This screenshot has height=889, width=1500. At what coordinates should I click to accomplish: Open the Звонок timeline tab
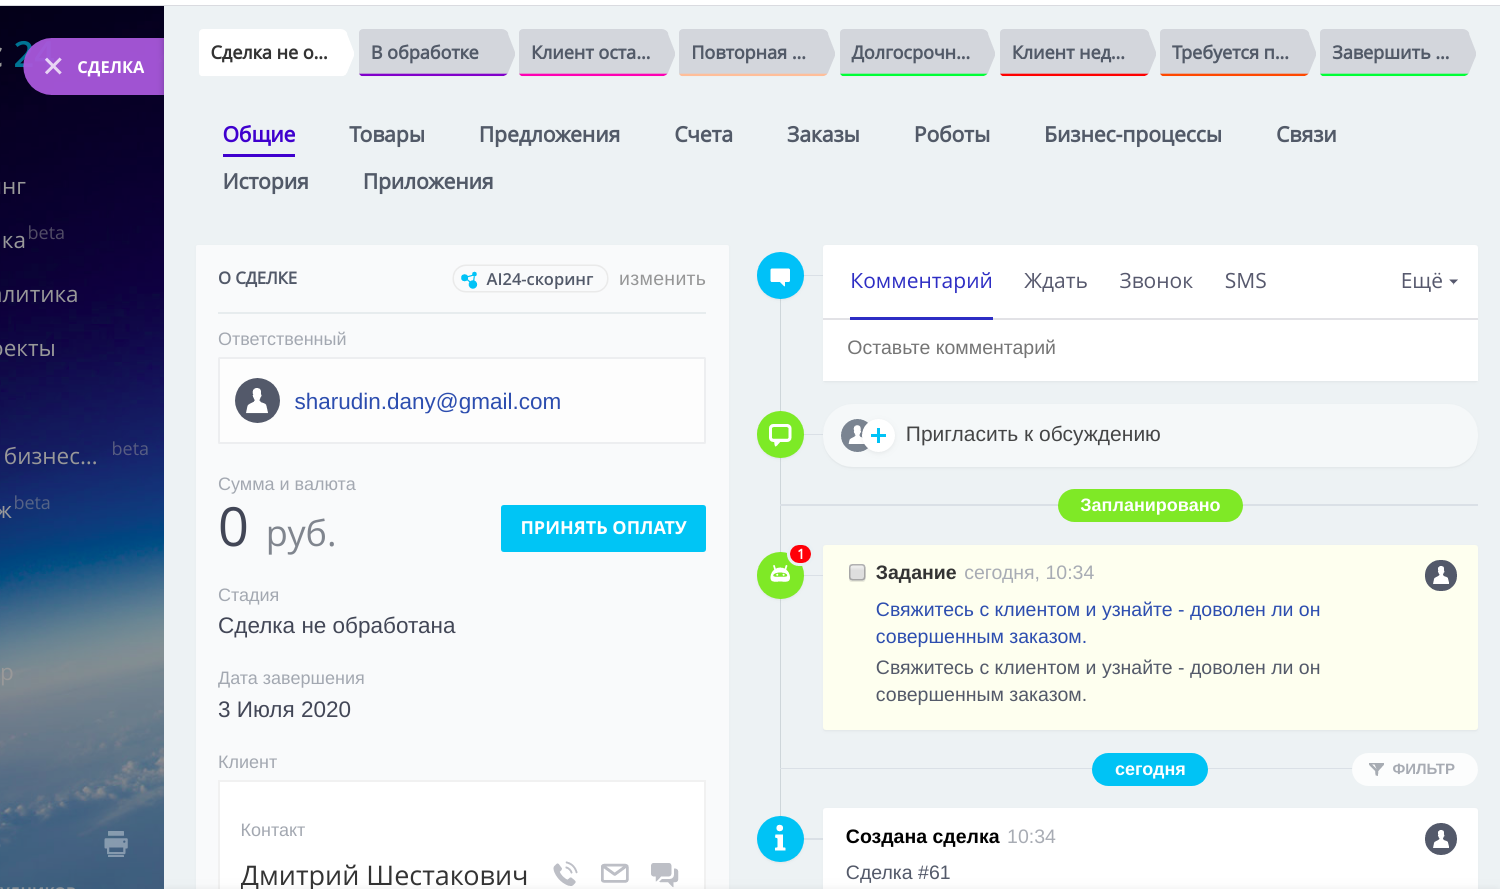click(1156, 281)
